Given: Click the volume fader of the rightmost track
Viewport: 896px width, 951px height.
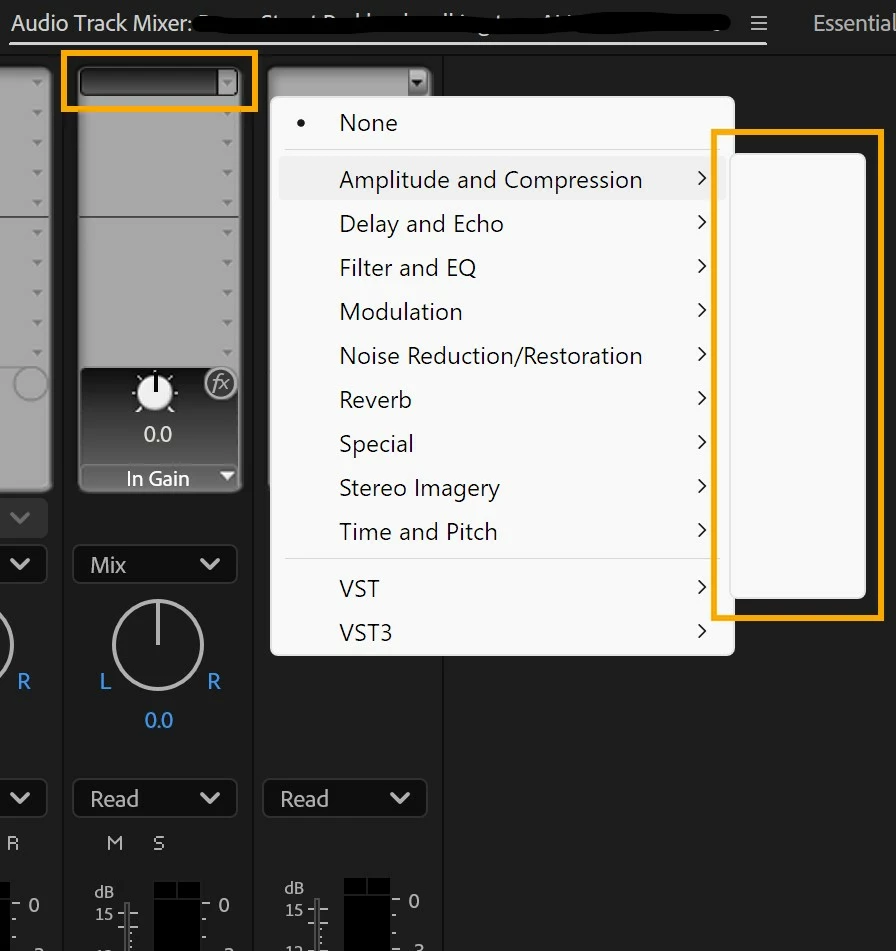Looking at the screenshot, I should click(x=318, y=923).
